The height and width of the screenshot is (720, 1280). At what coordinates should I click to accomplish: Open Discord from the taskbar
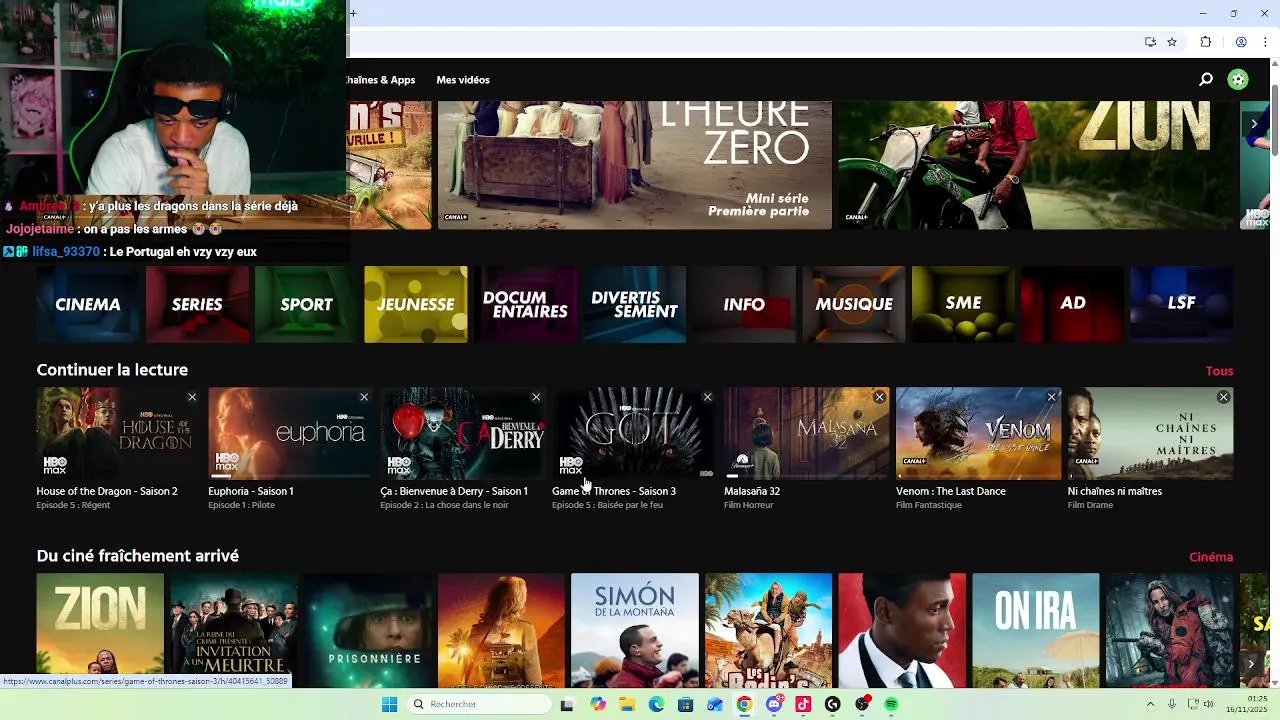[774, 704]
